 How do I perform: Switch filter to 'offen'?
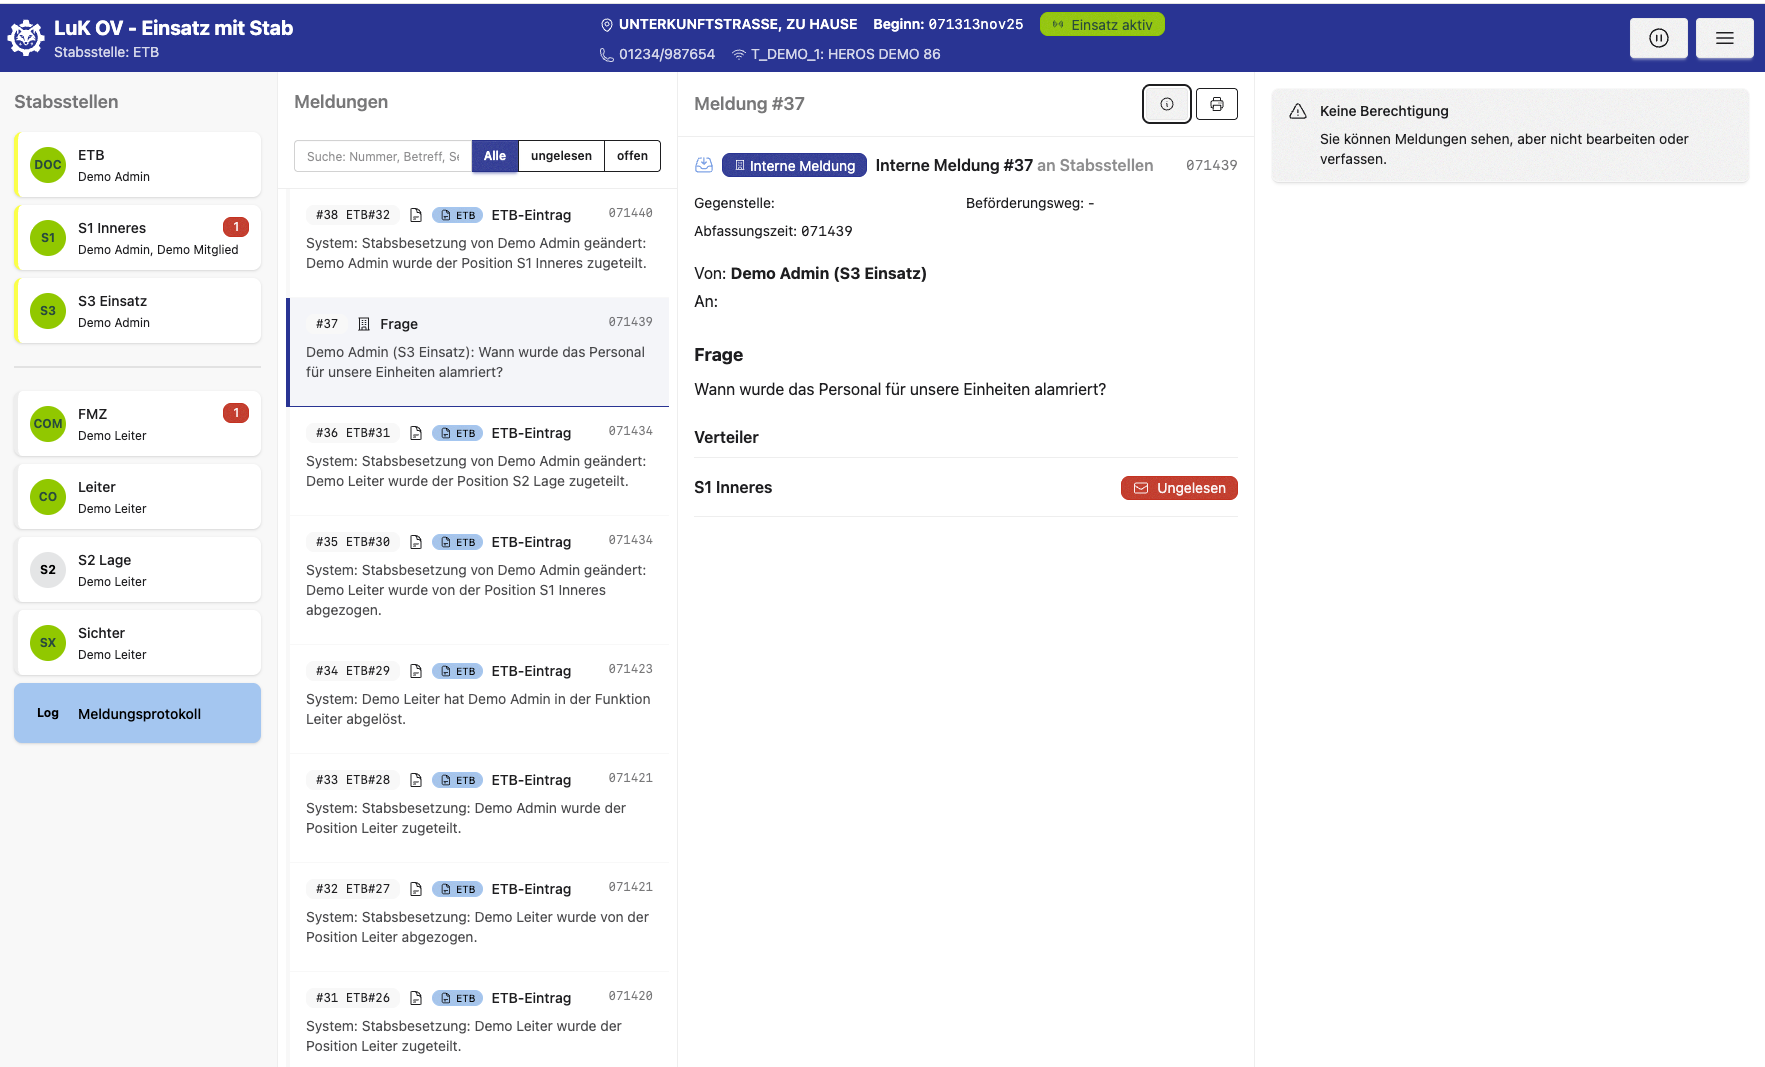point(632,156)
